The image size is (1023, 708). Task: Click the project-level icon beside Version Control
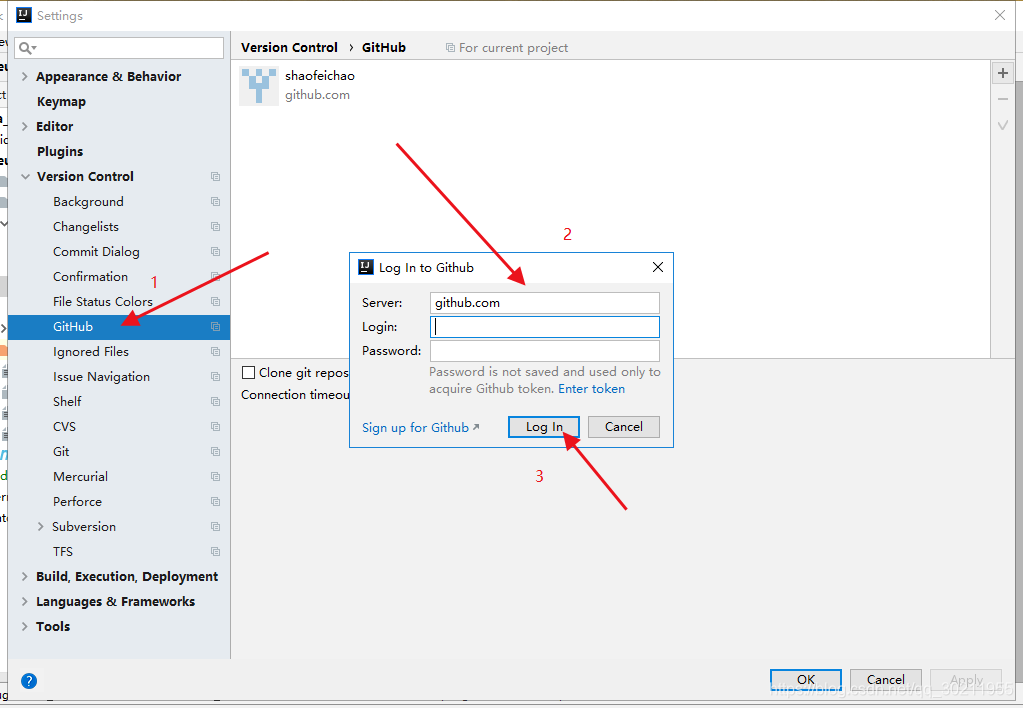(215, 177)
